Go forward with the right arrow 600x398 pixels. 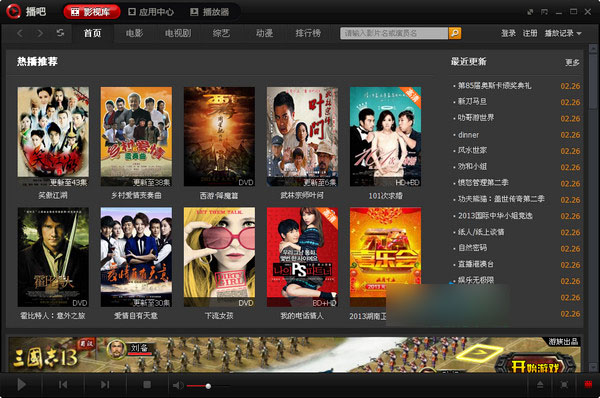click(40, 33)
